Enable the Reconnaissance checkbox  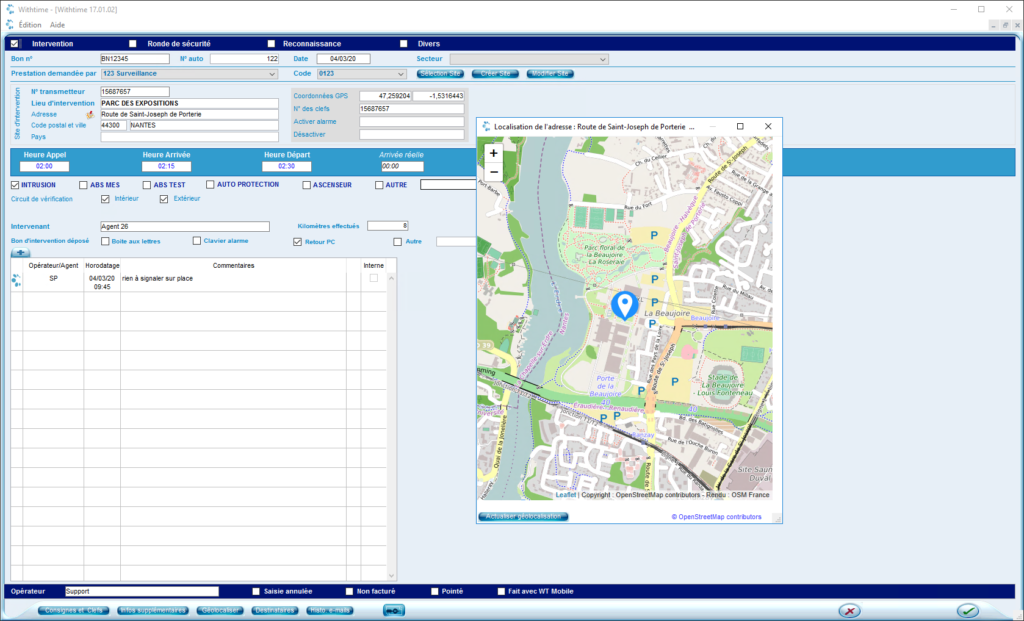click(x=271, y=44)
